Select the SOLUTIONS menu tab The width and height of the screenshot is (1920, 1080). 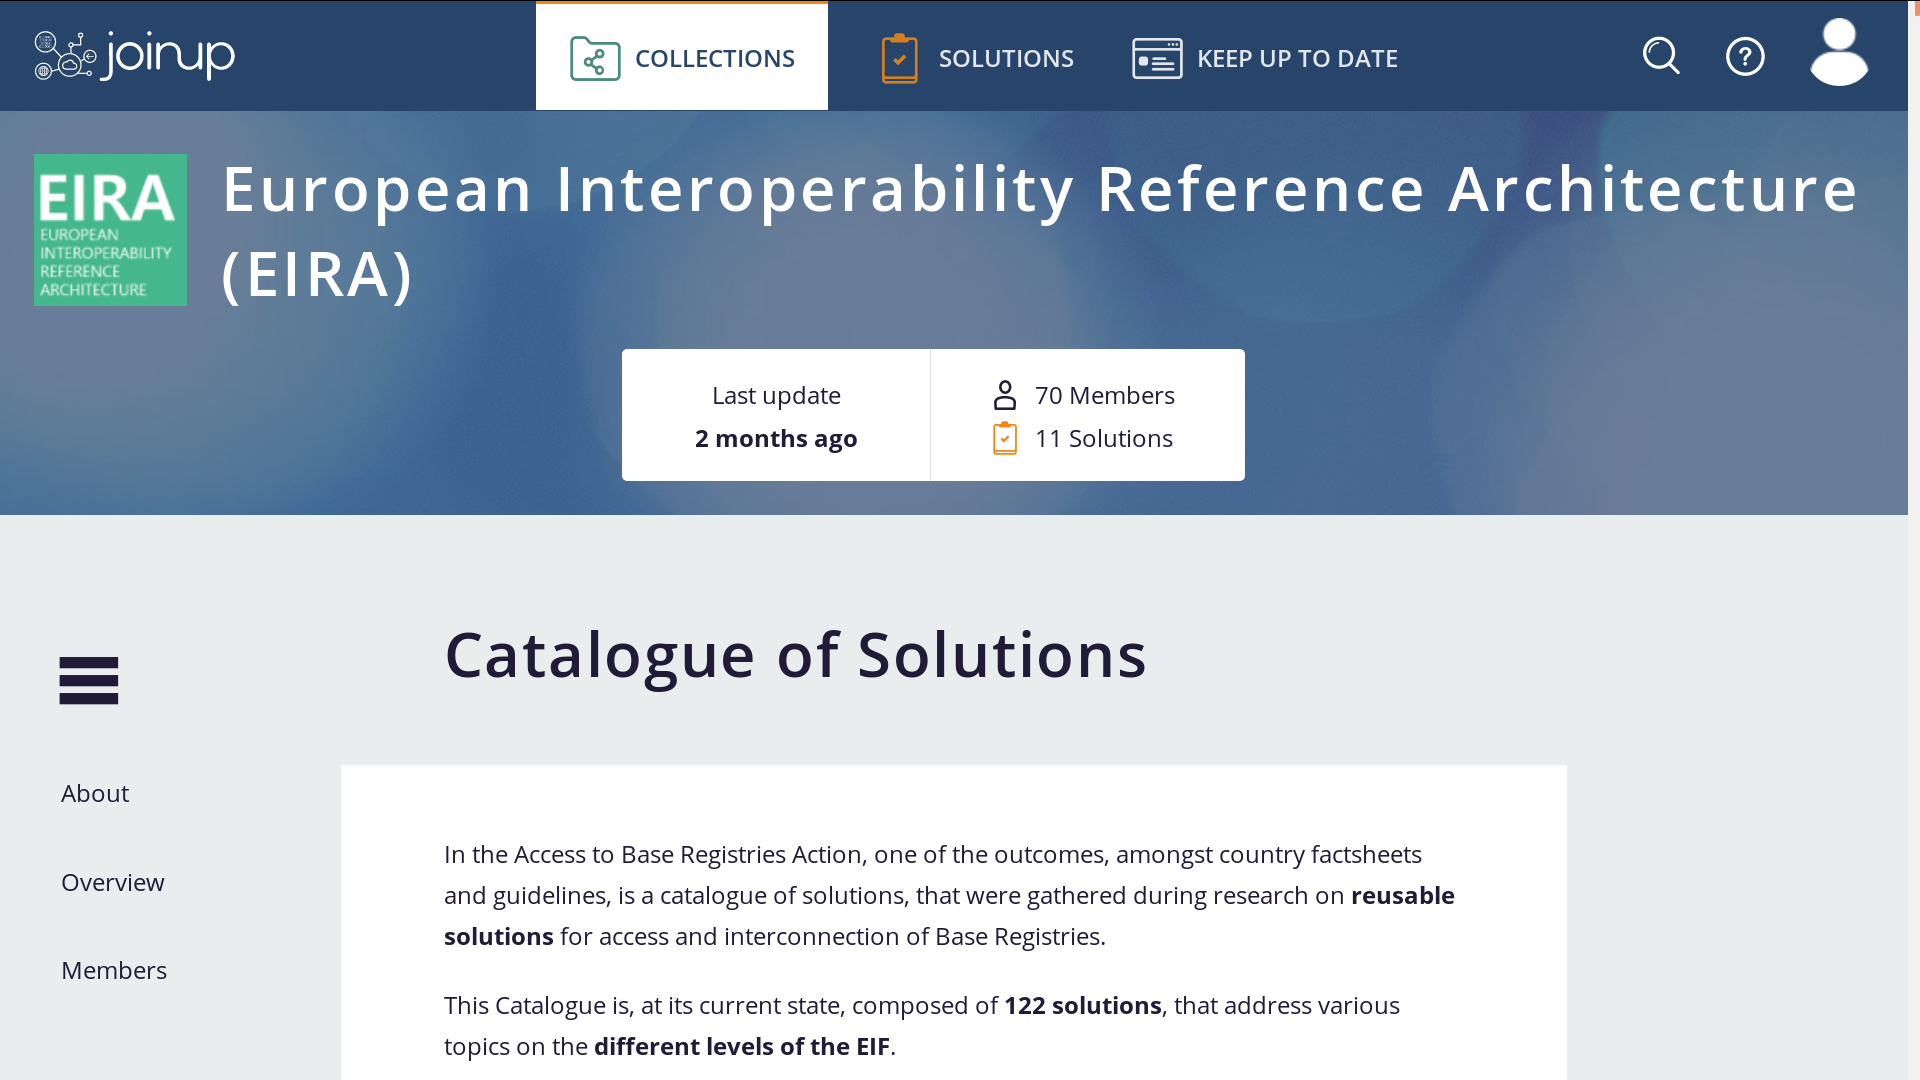point(976,55)
